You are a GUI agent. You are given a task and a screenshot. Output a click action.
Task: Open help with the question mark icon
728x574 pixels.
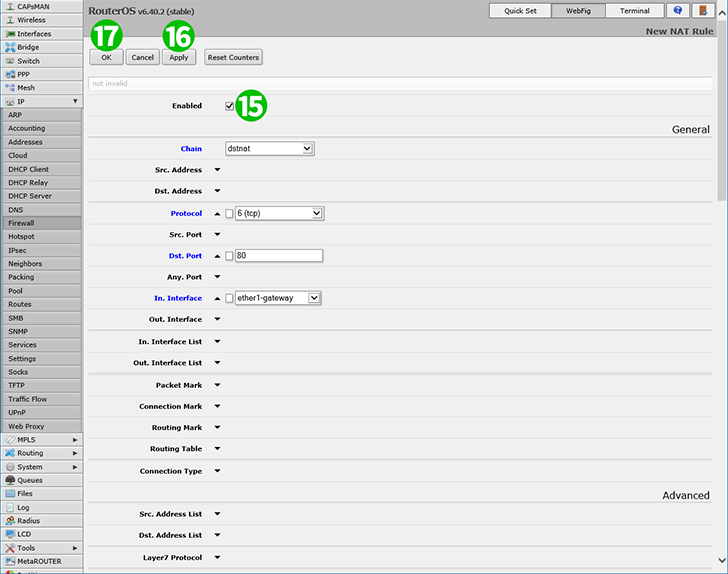tap(678, 11)
